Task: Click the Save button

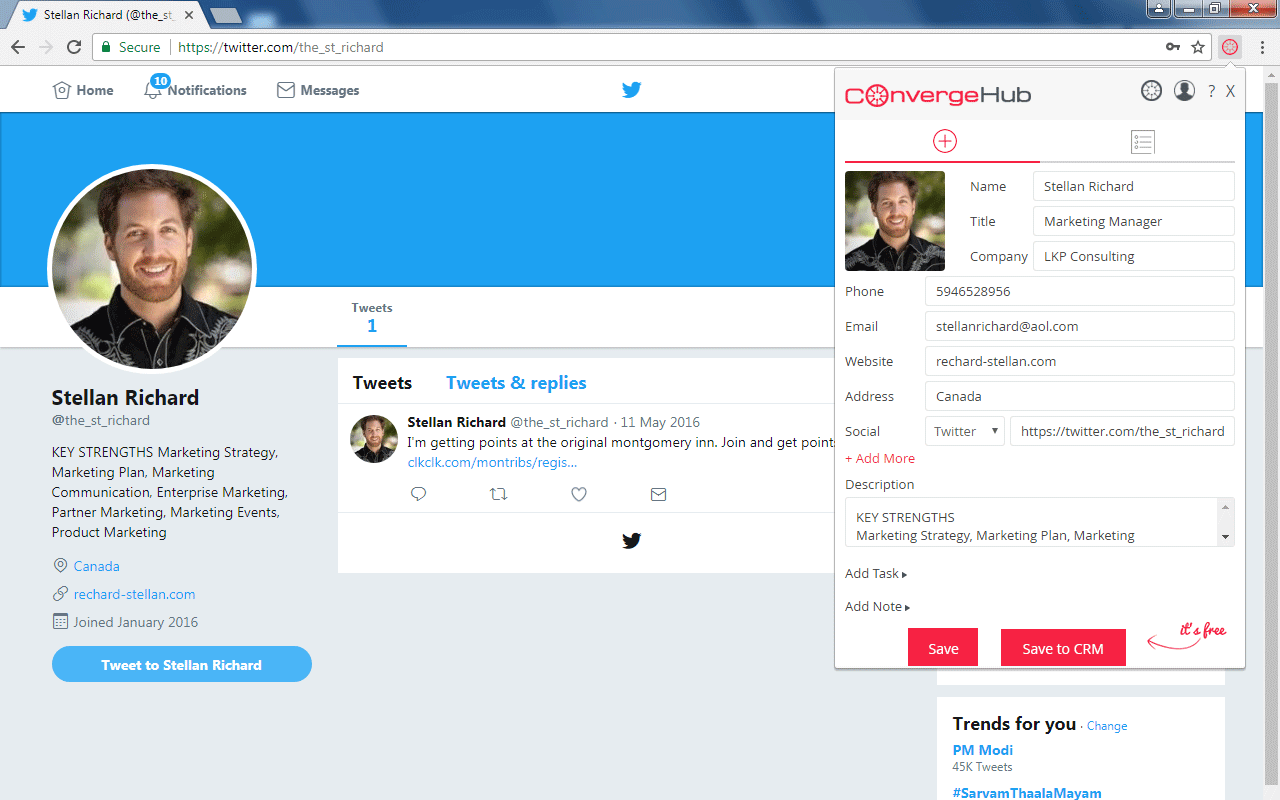Action: (x=943, y=648)
